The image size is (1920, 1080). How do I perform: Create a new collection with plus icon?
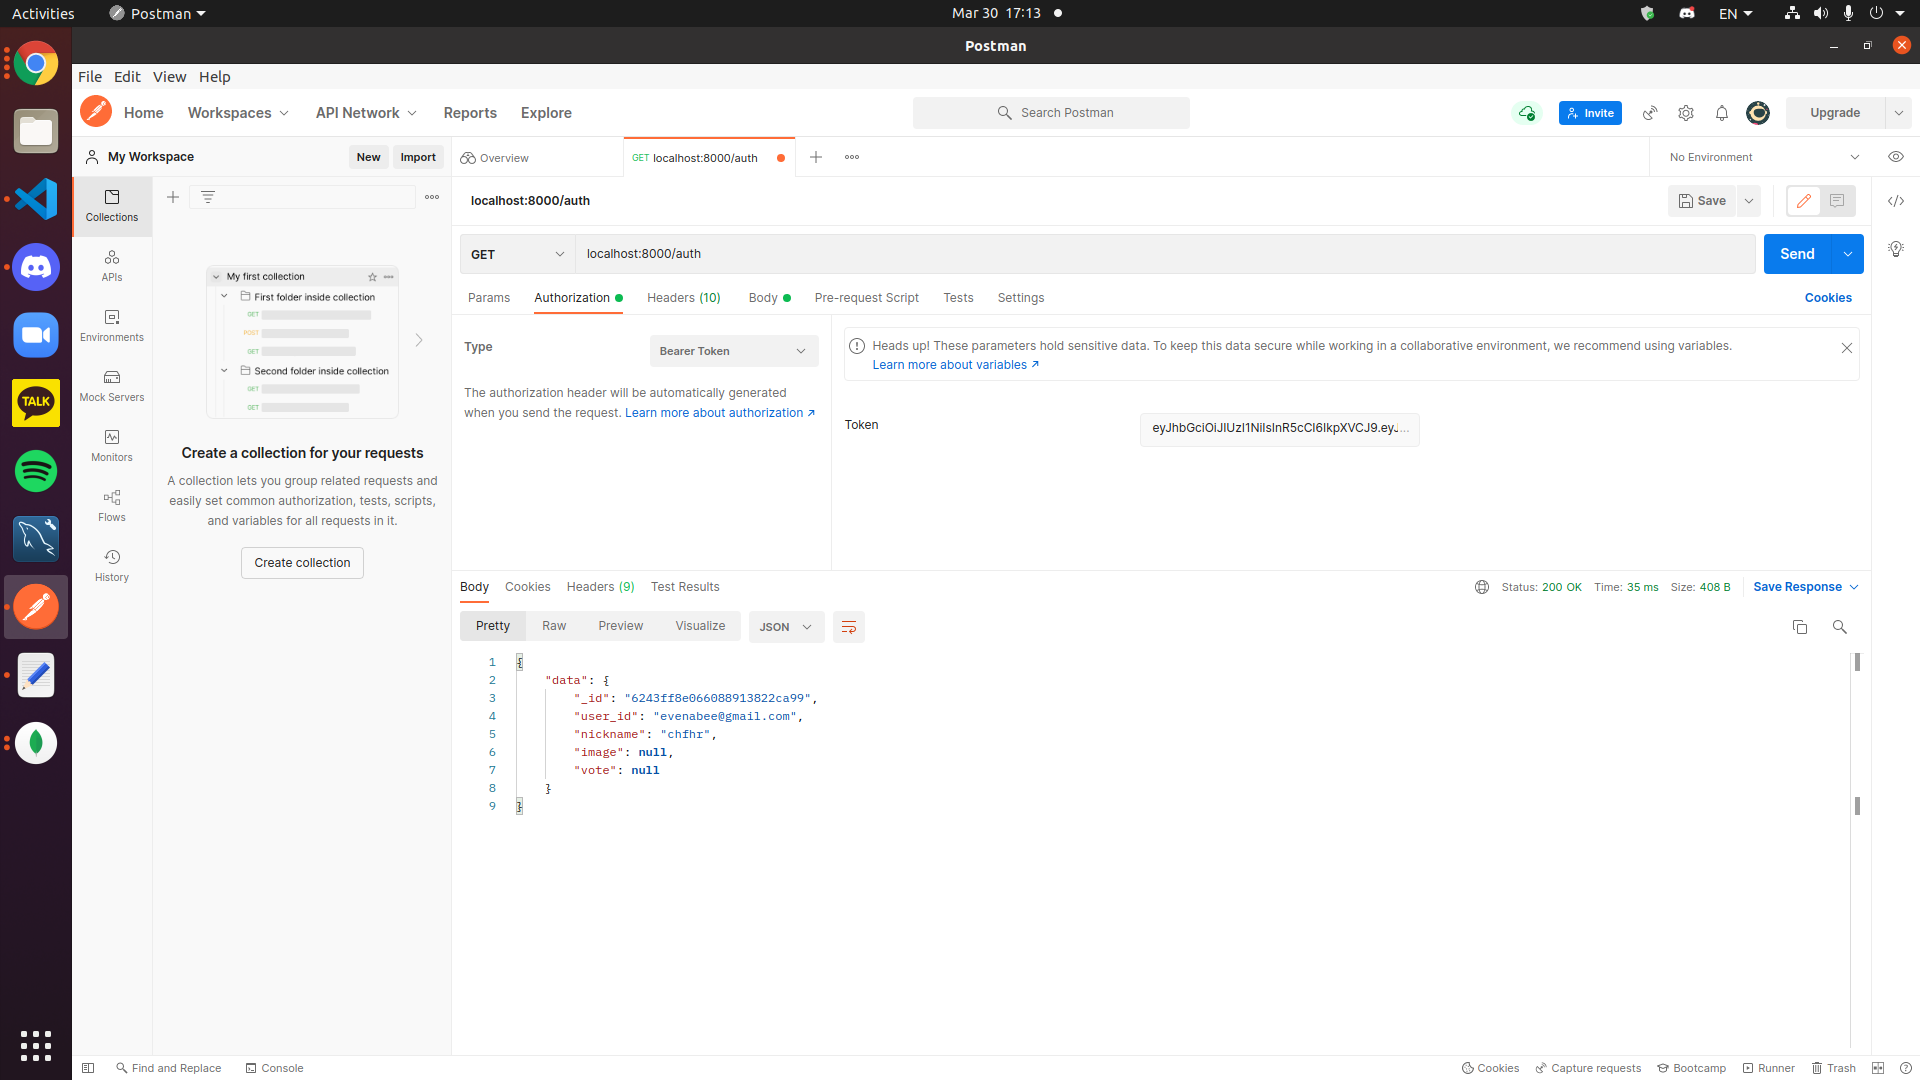point(173,197)
